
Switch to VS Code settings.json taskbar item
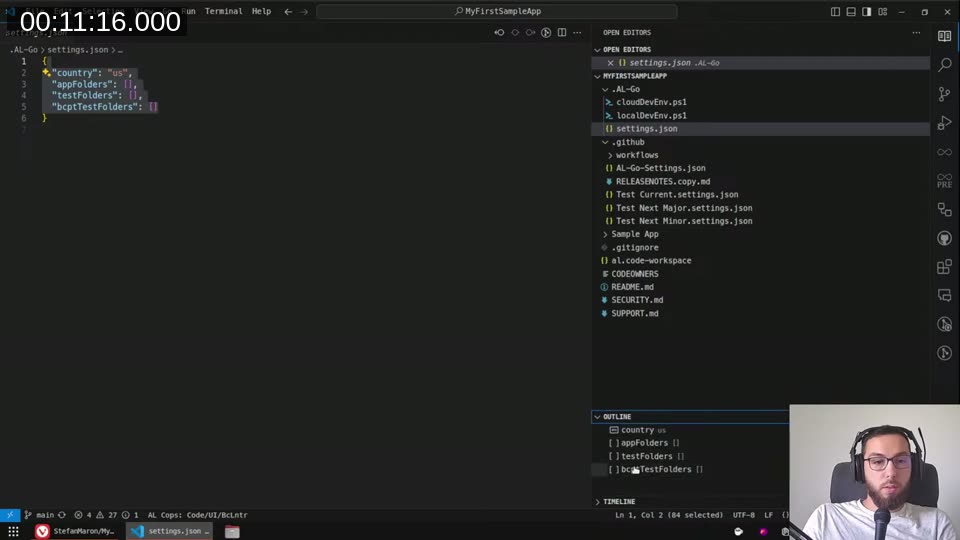(170, 531)
